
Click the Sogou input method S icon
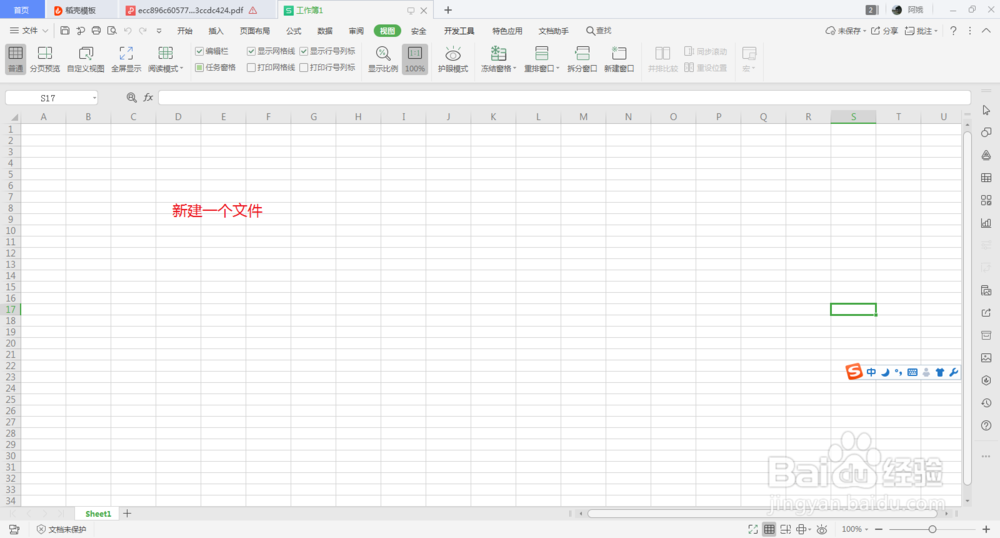click(853, 372)
